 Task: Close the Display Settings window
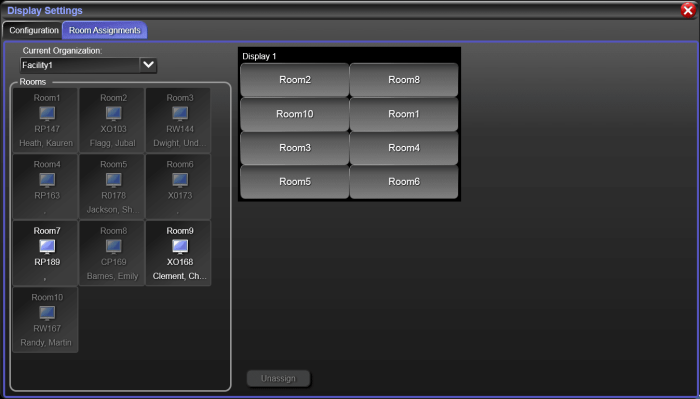click(688, 10)
